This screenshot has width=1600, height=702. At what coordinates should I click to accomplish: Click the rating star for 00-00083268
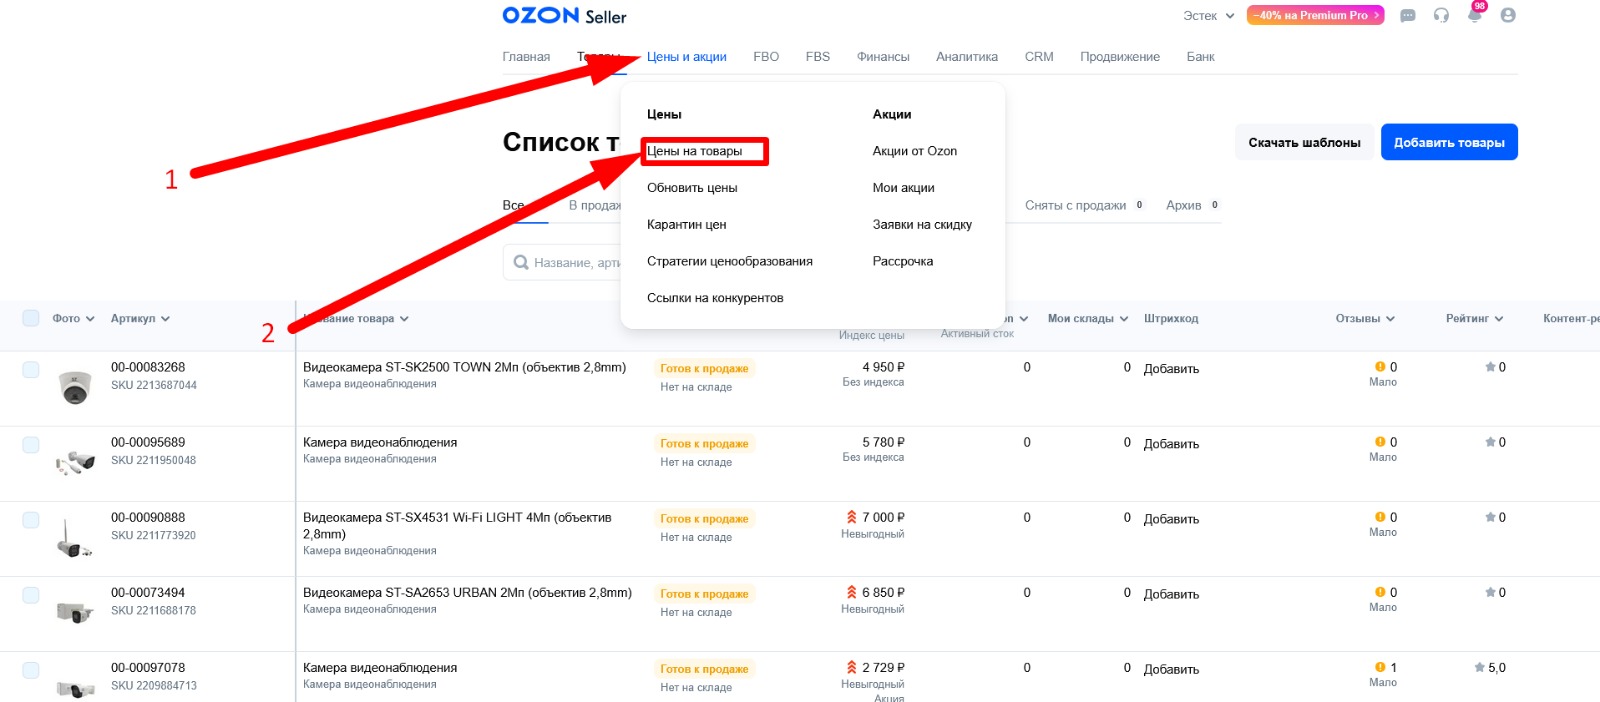tap(1490, 367)
